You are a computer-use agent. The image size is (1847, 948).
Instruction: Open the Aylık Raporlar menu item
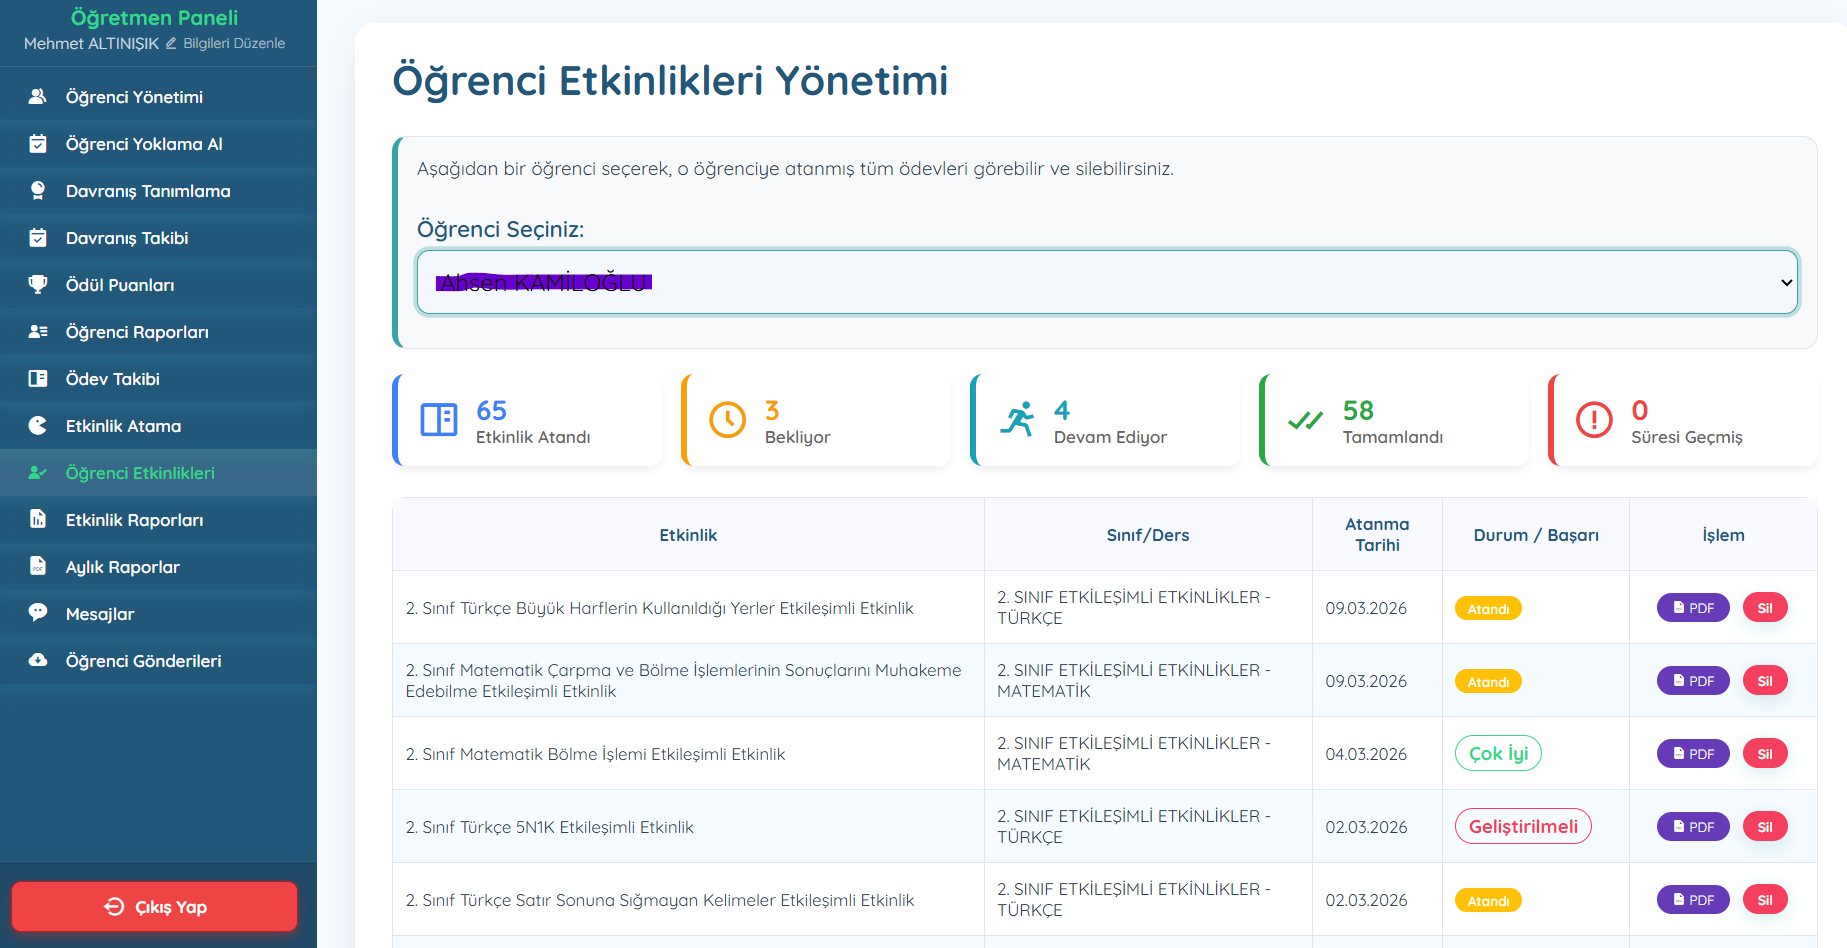point(120,566)
